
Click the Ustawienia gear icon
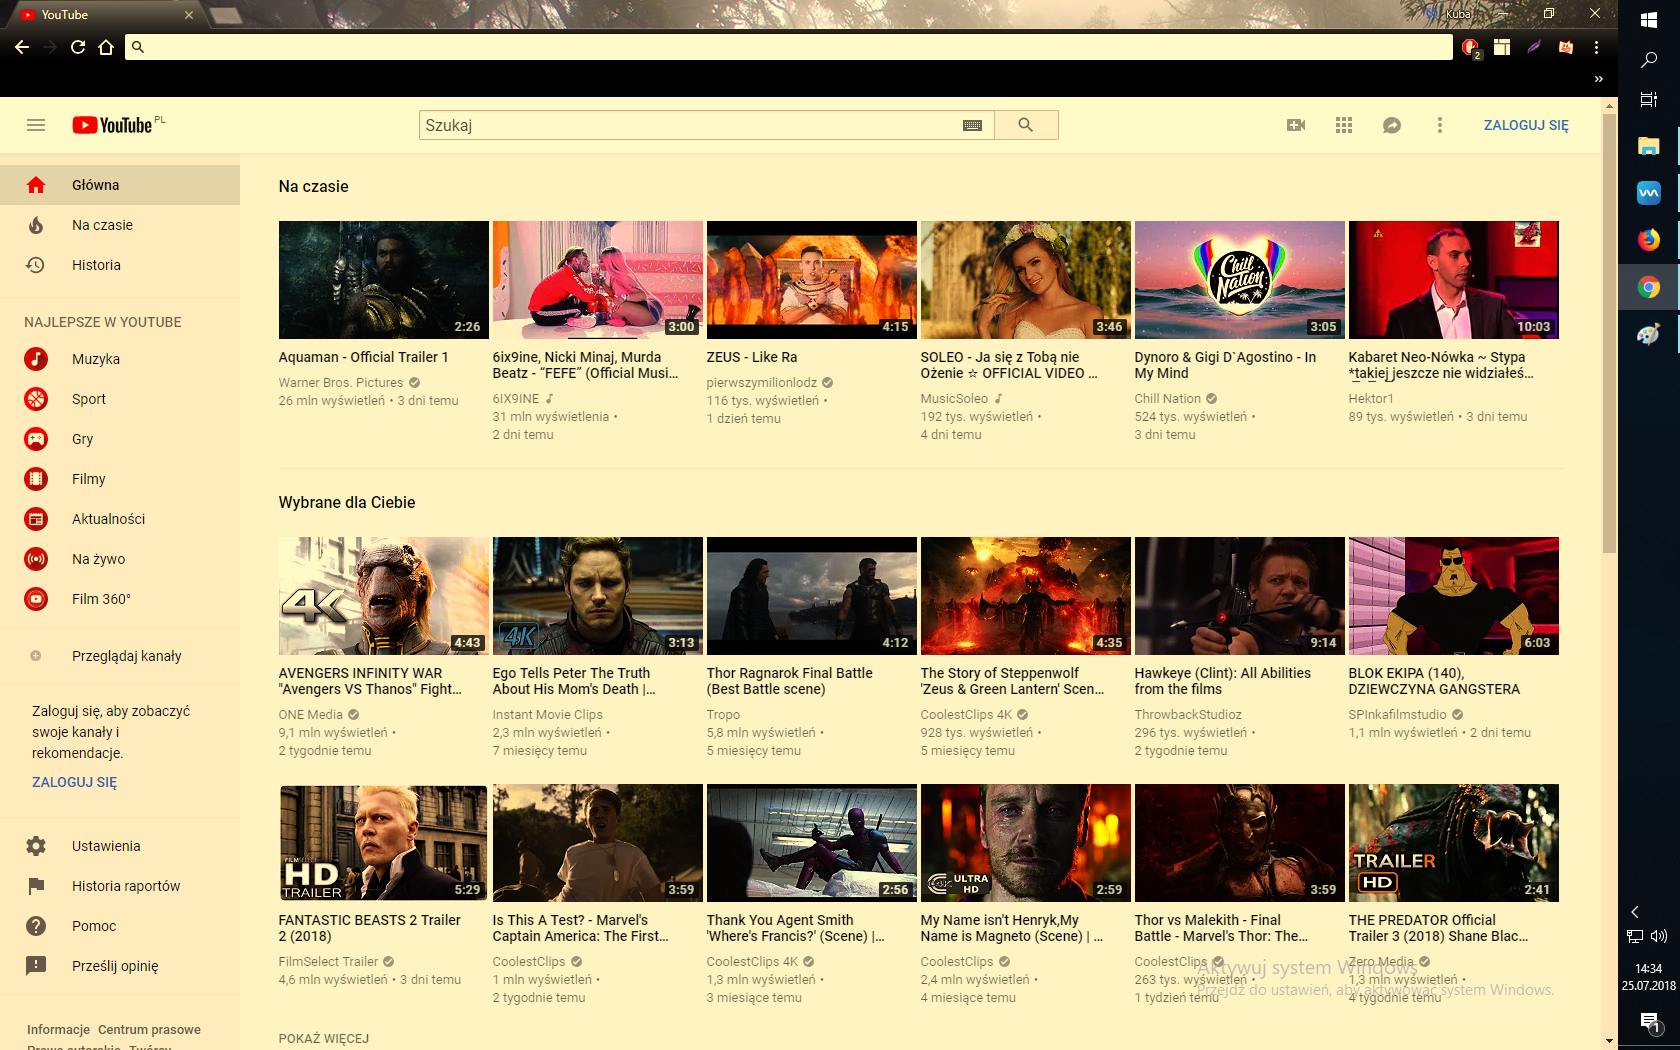(36, 846)
